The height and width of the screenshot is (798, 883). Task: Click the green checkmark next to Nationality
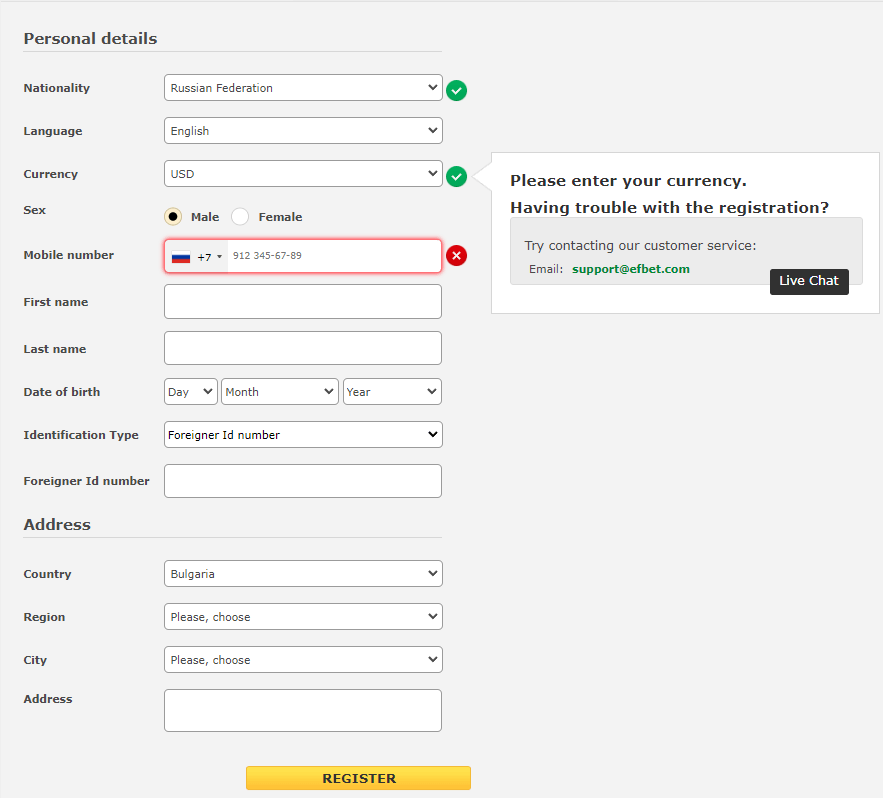point(456,90)
